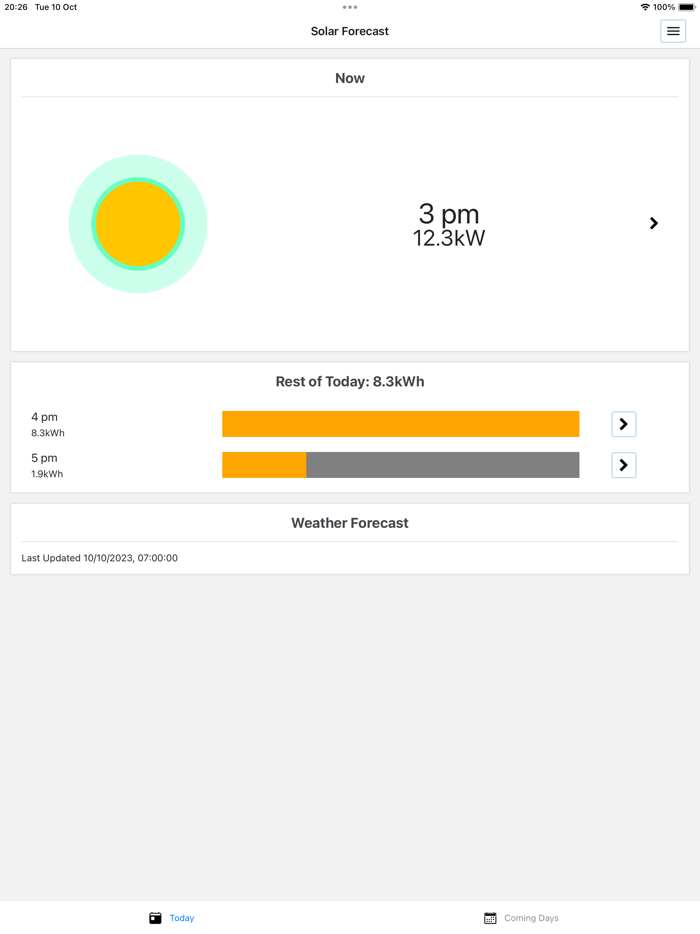Select the Today tab icon
Screen dimensions: 700x934
156,917
